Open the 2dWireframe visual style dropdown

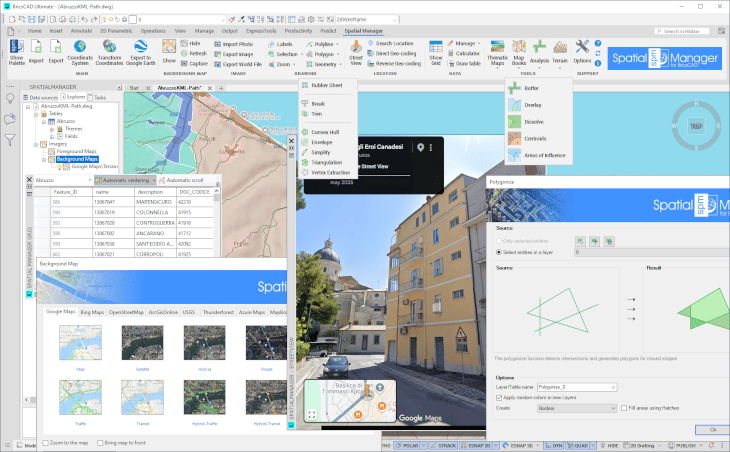point(395,20)
